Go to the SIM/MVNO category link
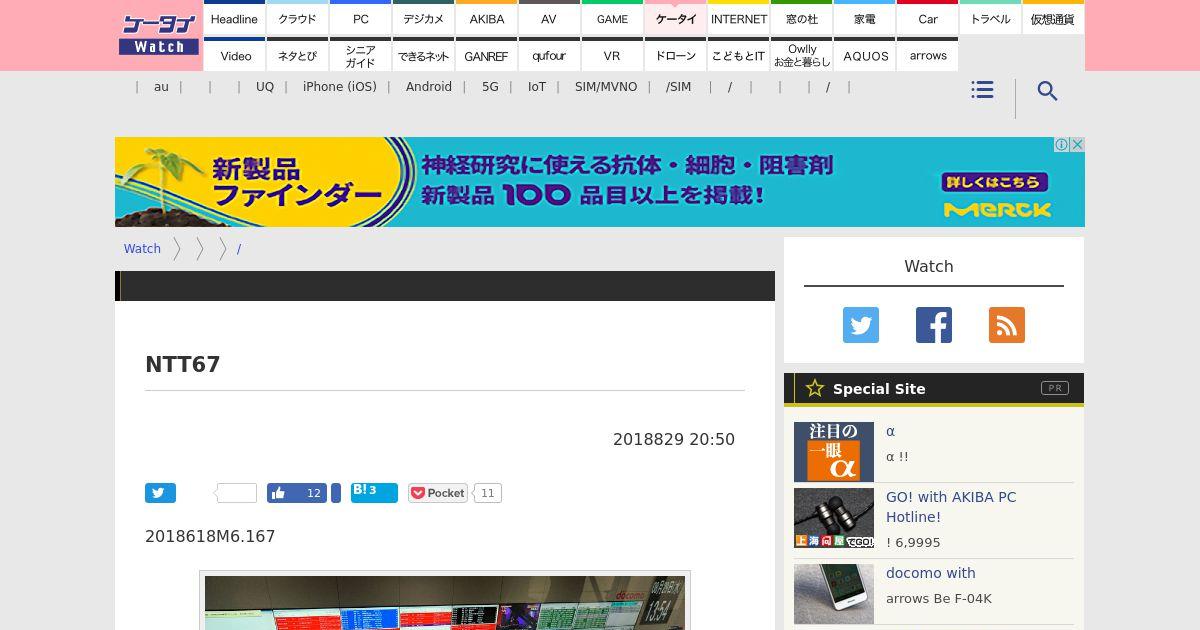 point(606,87)
